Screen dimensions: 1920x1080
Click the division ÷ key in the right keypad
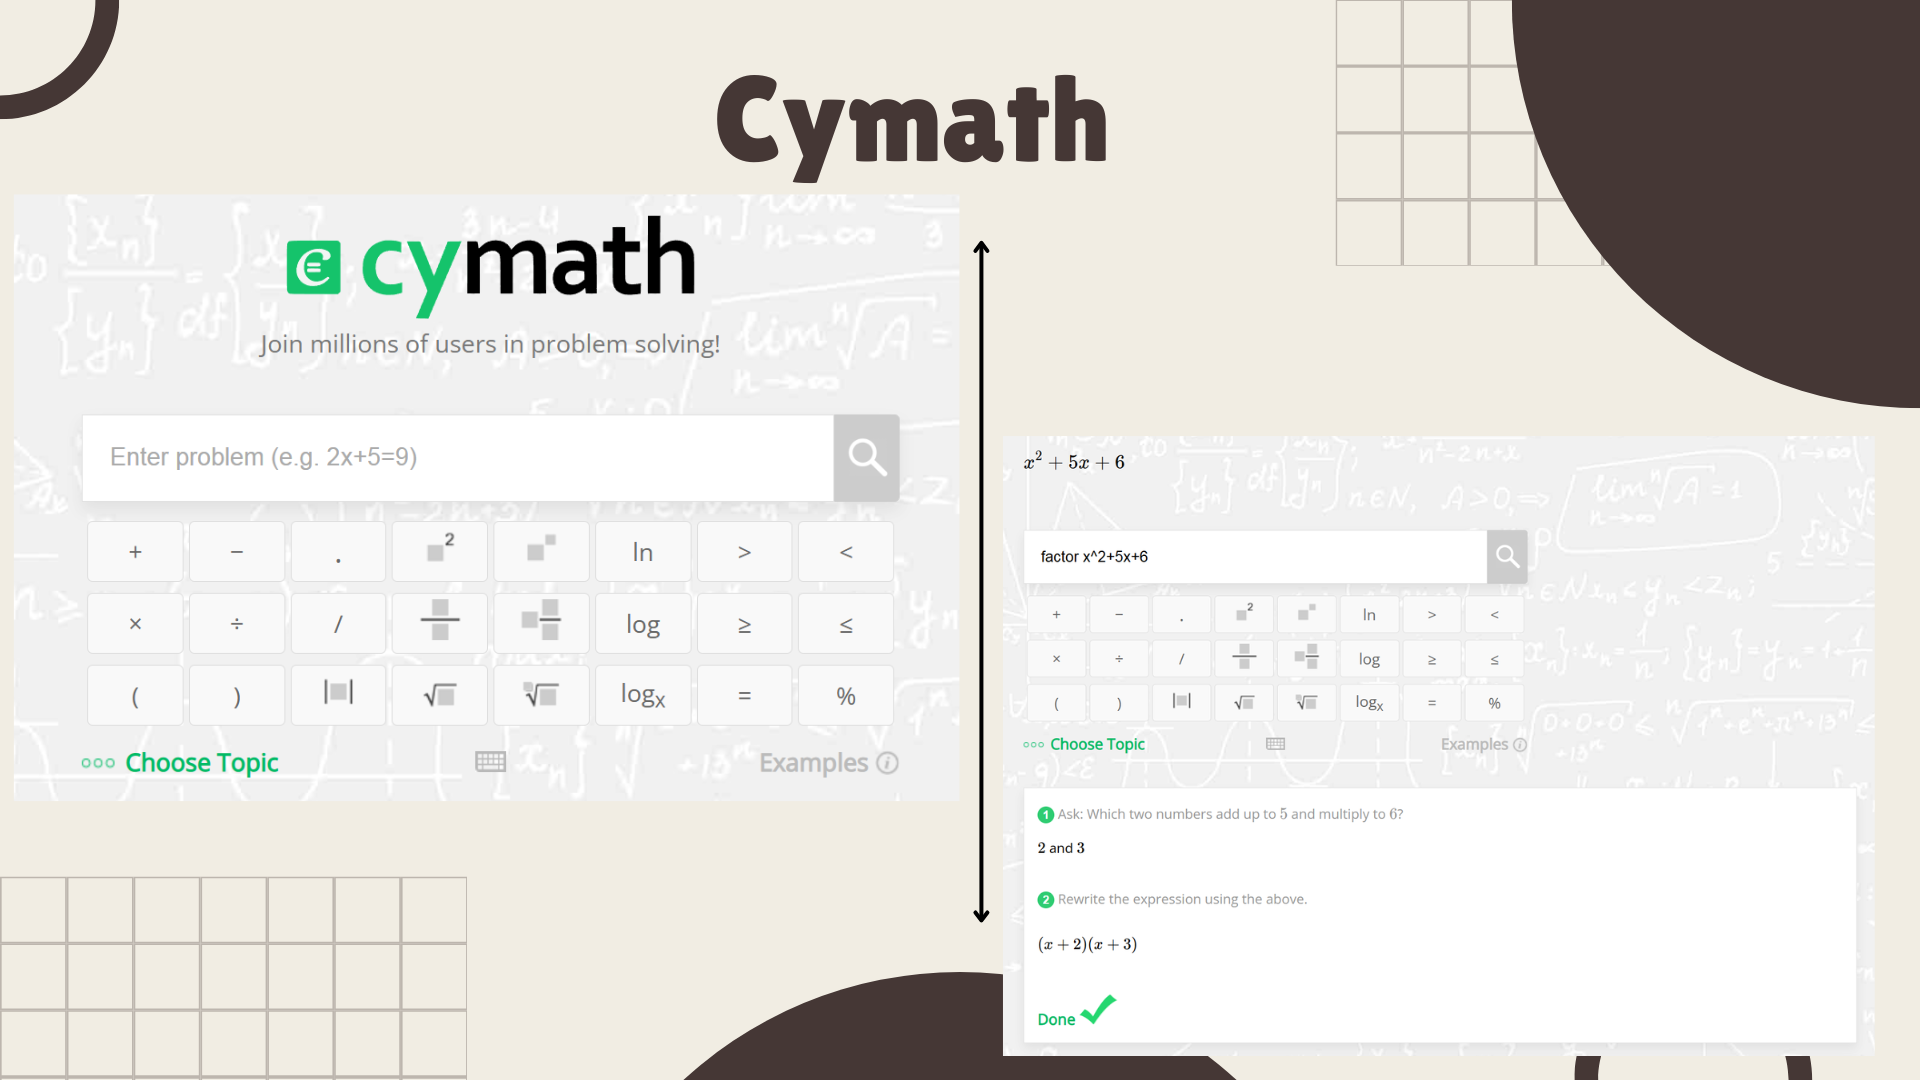coord(1119,659)
